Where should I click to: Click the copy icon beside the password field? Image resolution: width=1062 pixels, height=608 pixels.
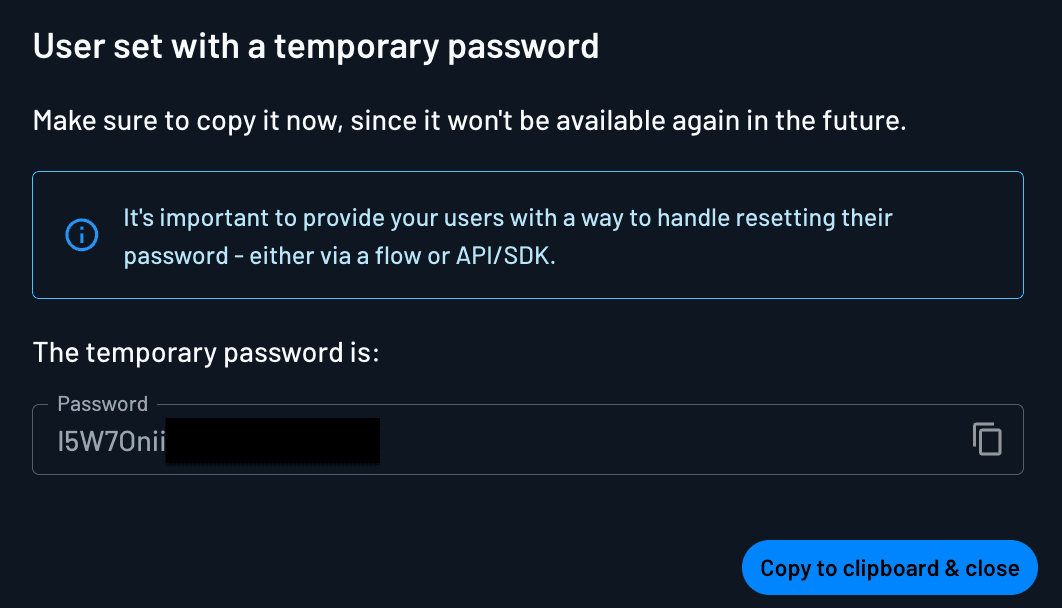pos(986,439)
